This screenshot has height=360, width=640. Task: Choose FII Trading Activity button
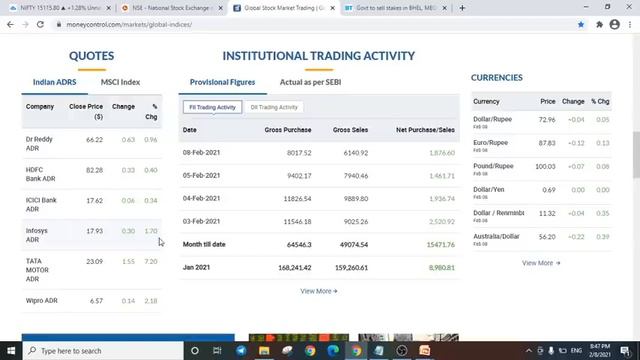tap(212, 107)
